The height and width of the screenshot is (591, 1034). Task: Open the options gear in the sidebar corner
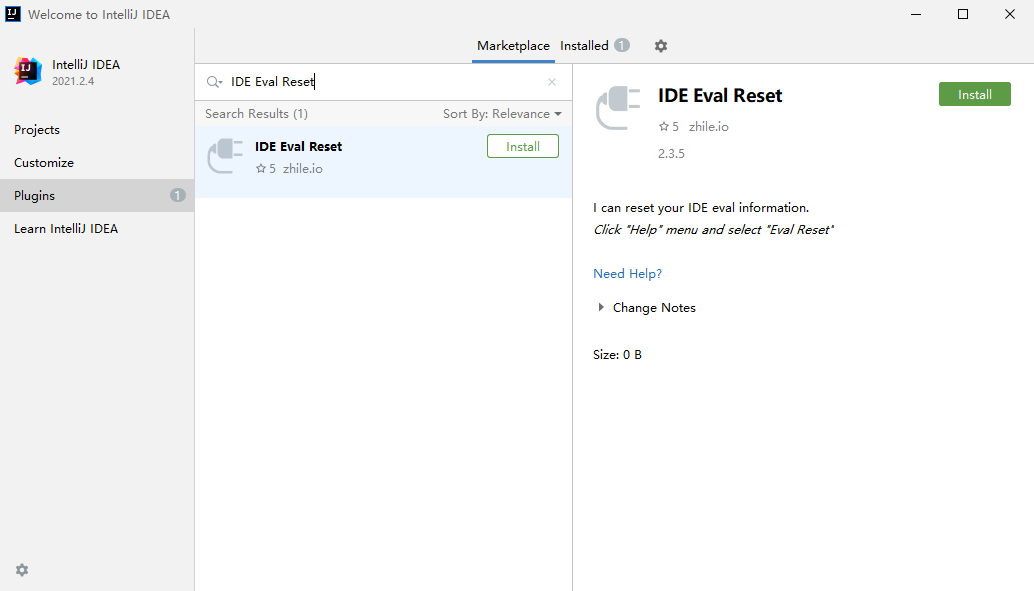22,570
